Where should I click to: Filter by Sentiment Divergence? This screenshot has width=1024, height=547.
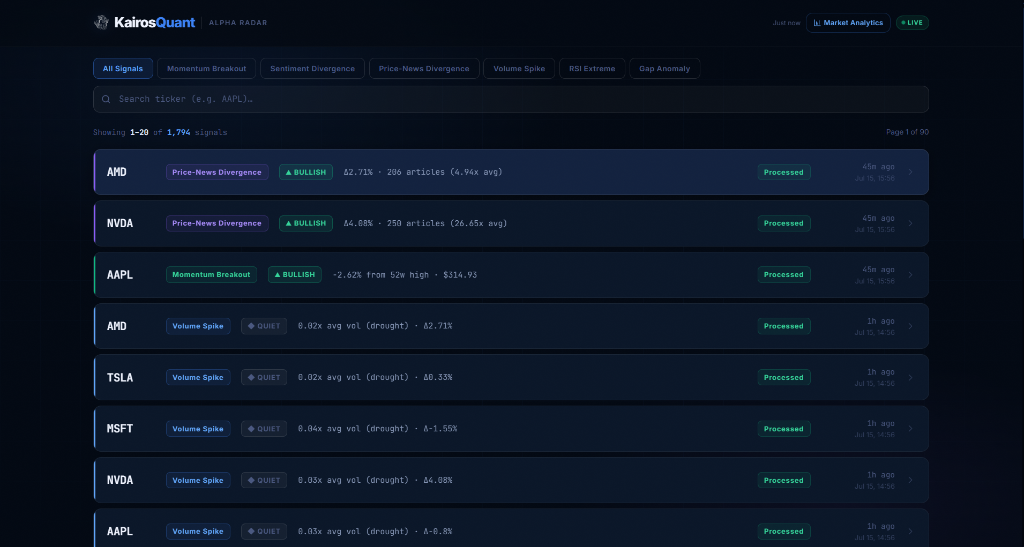click(312, 69)
